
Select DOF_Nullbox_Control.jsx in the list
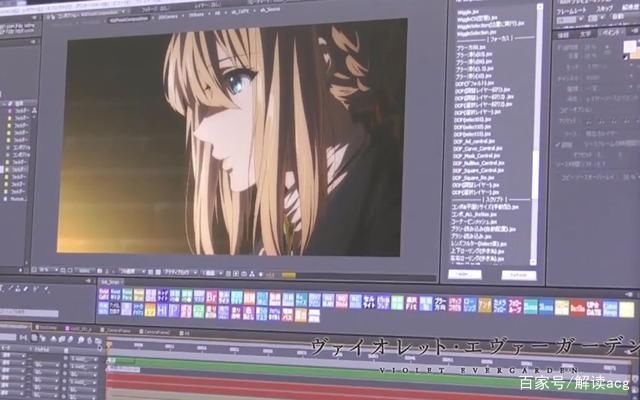click(478, 163)
